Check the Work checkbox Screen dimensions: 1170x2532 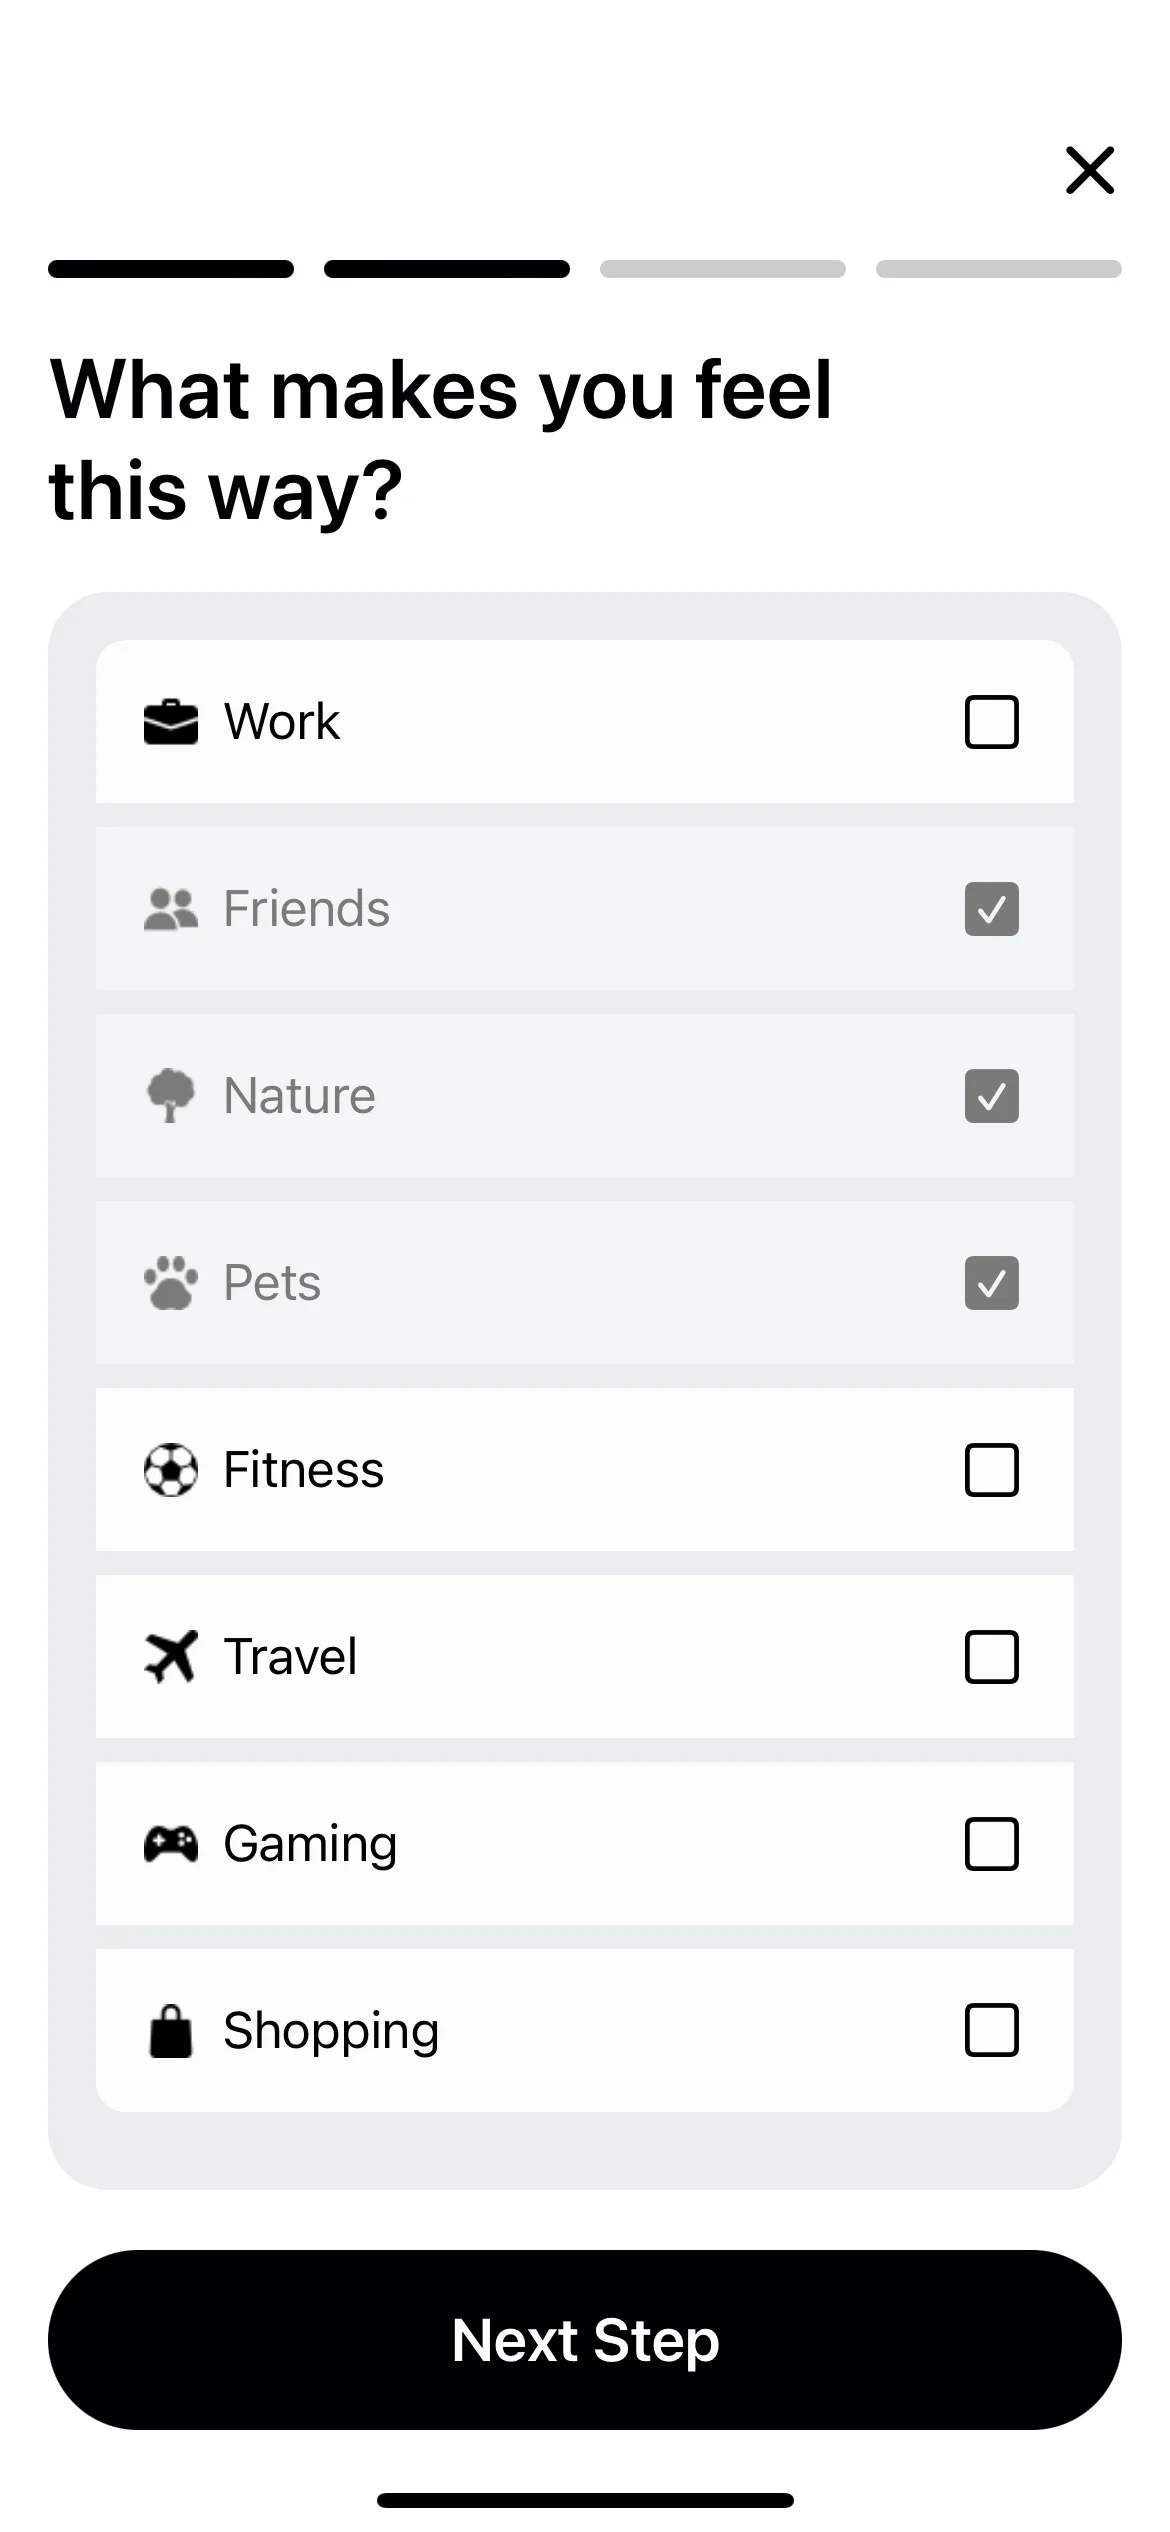pos(992,722)
